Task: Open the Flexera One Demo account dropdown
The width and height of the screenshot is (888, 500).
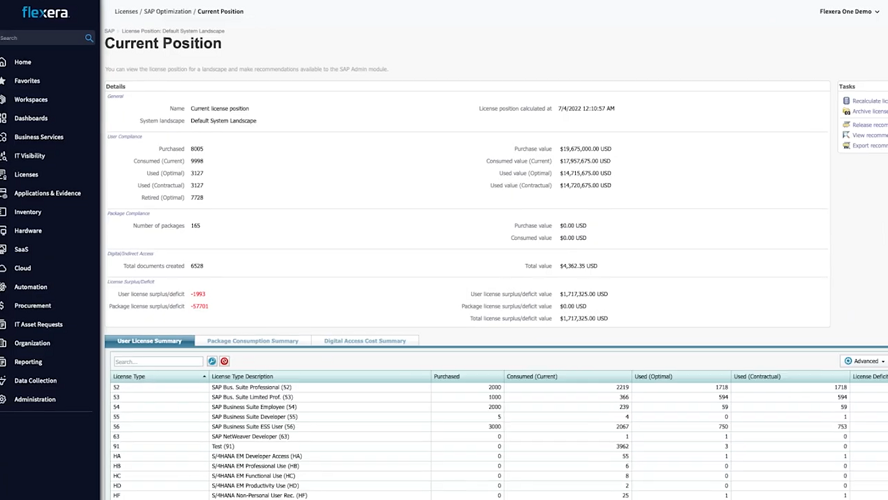Action: coord(849,12)
